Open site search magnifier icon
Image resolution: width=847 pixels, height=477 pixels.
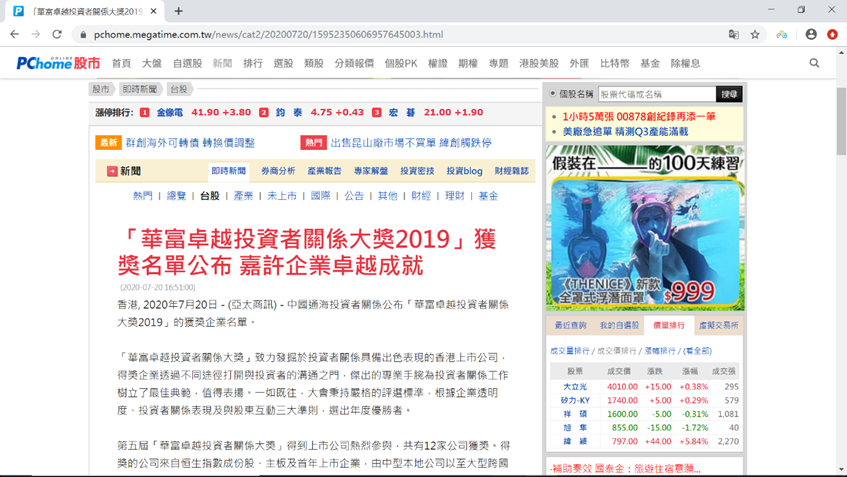(814, 63)
